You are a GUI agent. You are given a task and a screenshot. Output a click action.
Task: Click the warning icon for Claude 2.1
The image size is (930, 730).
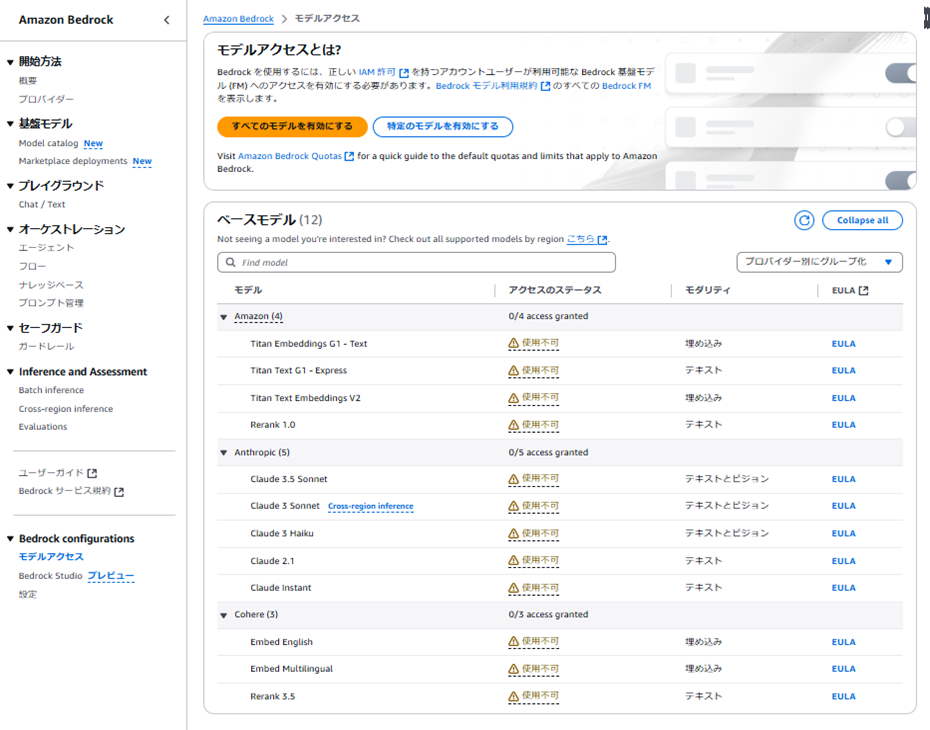click(514, 561)
